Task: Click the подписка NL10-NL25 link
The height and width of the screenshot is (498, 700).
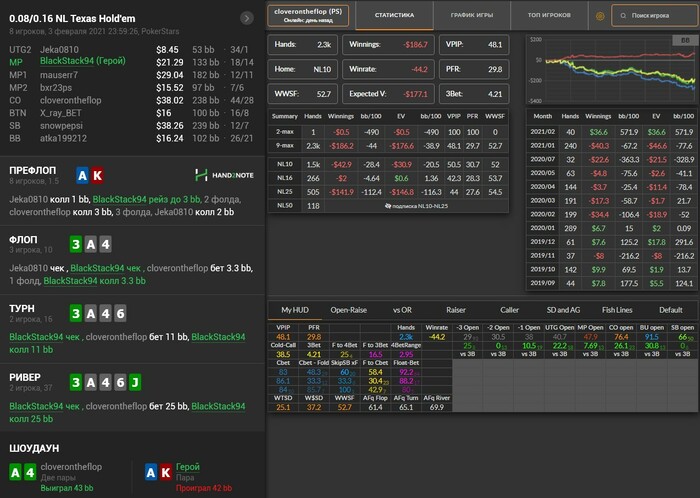Action: click(x=416, y=206)
